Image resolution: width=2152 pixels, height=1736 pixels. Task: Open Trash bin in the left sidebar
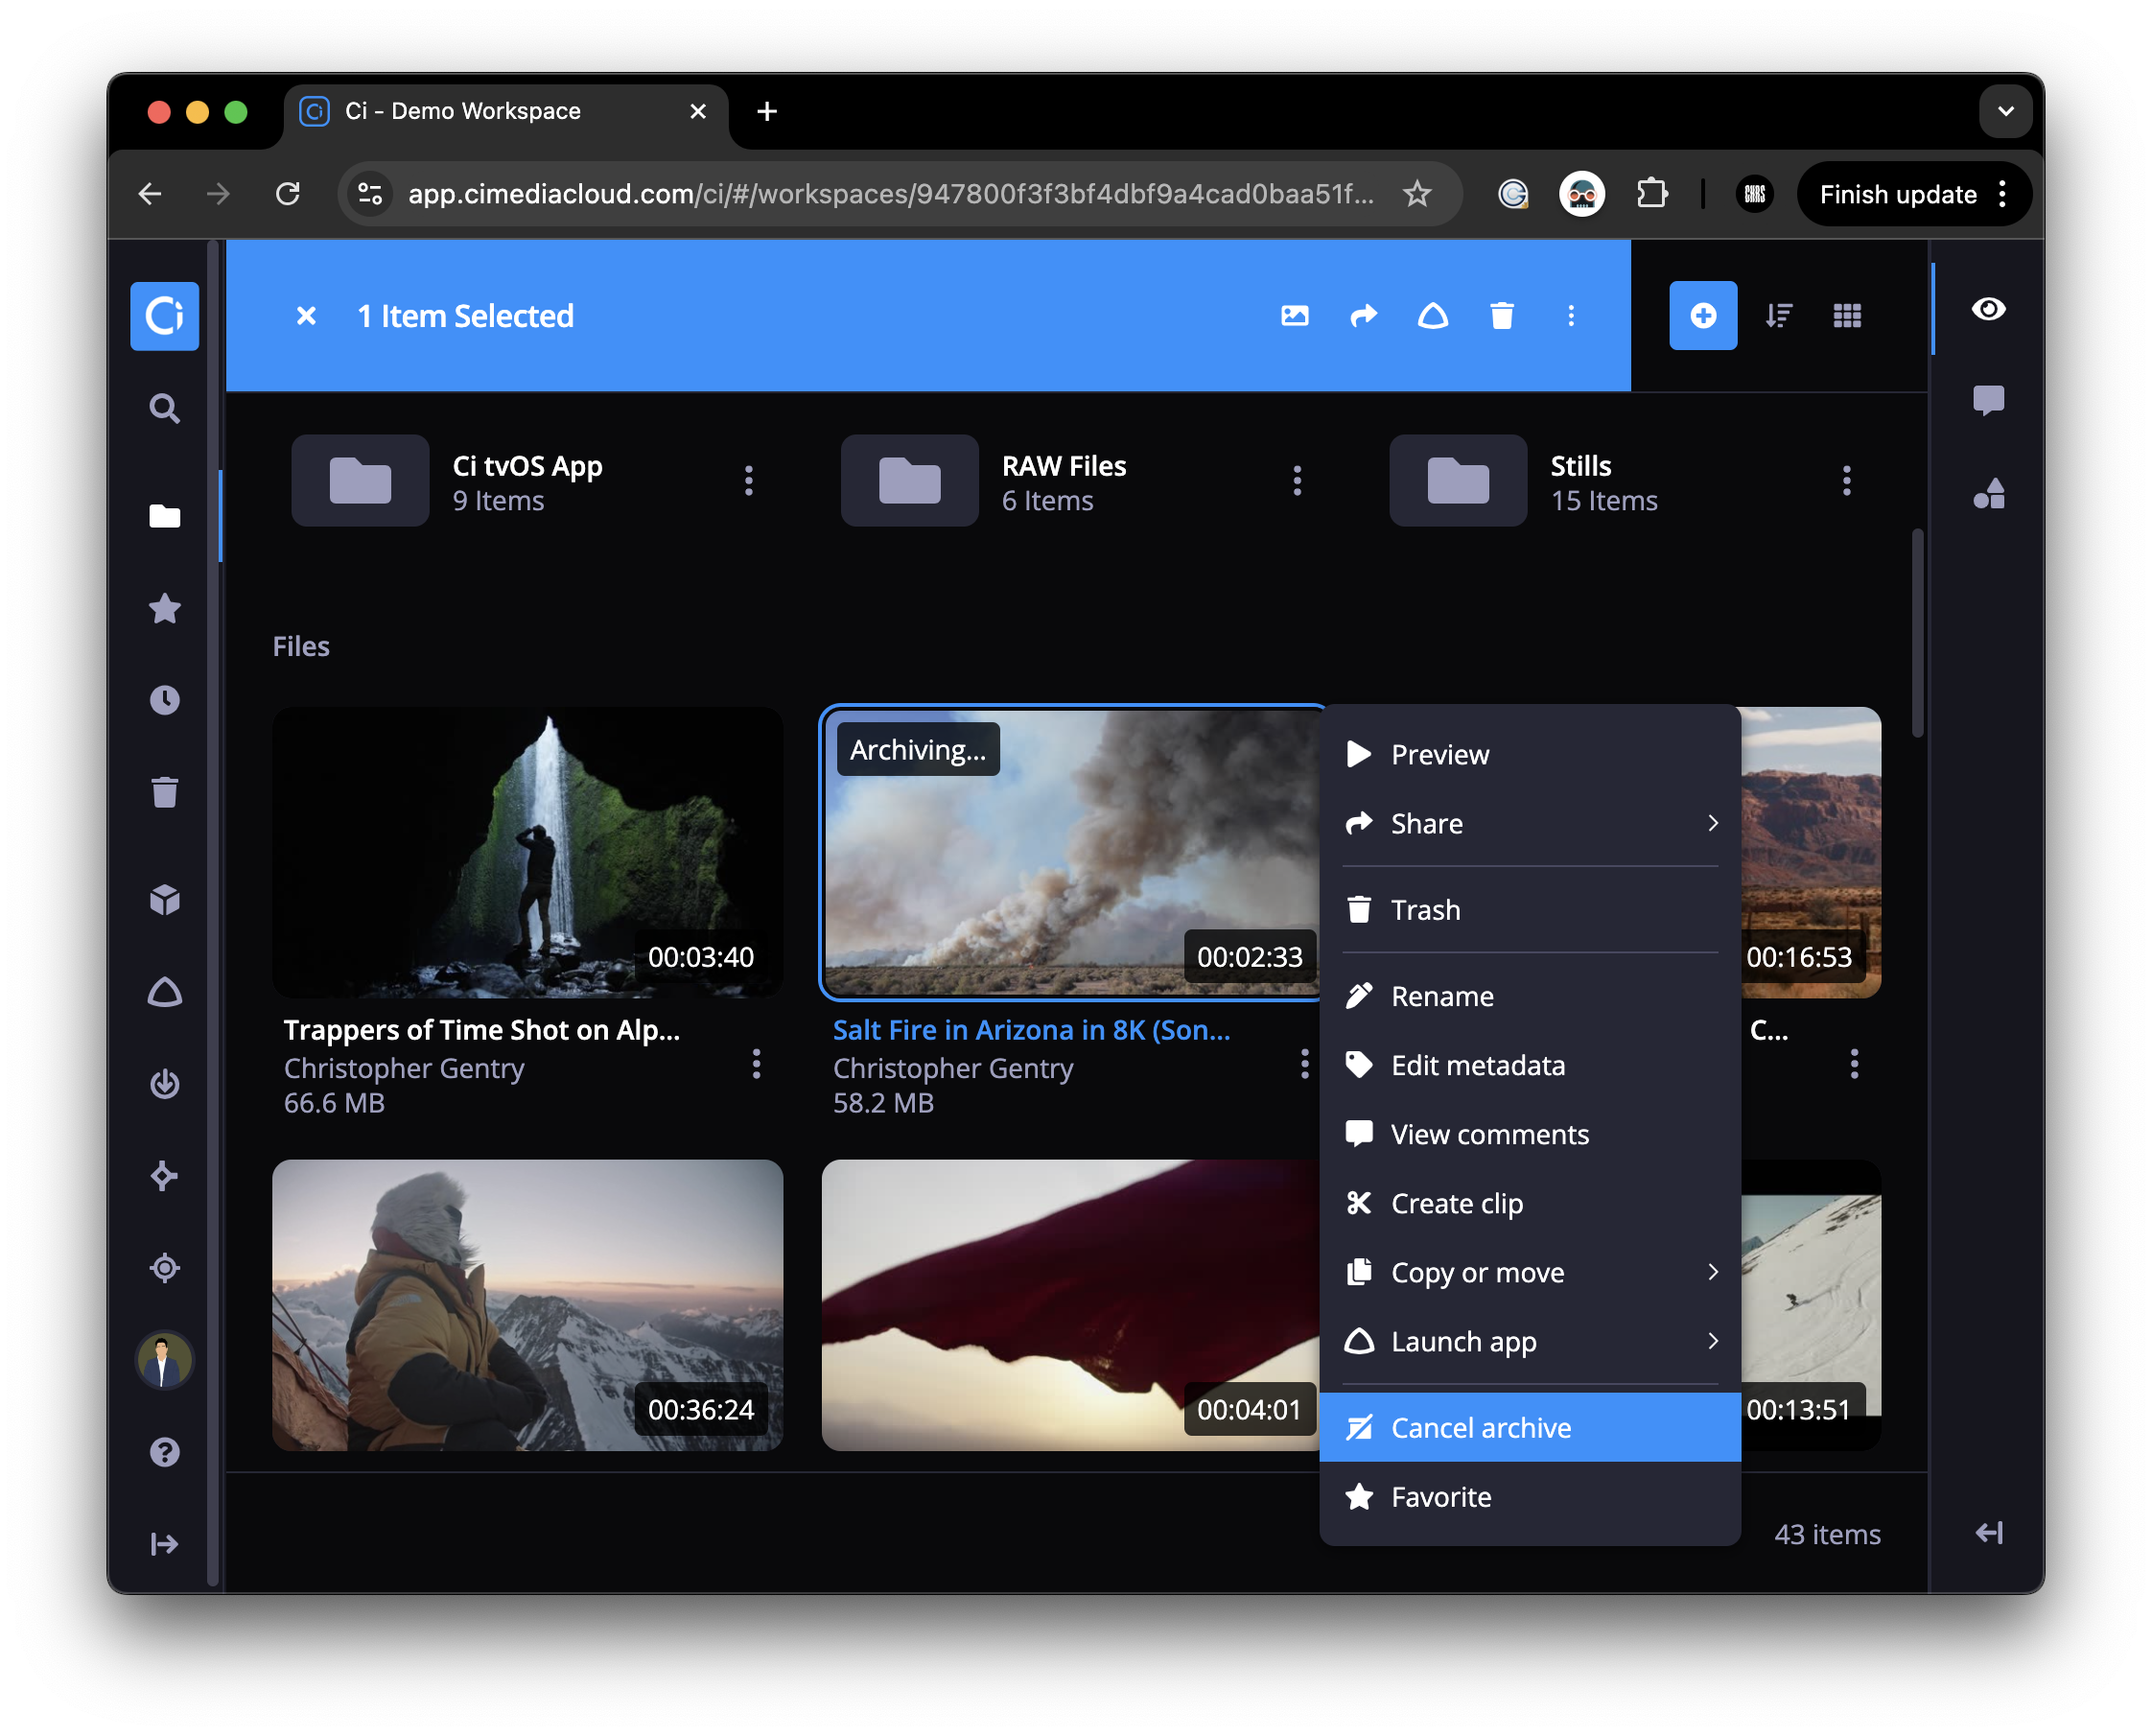point(164,792)
